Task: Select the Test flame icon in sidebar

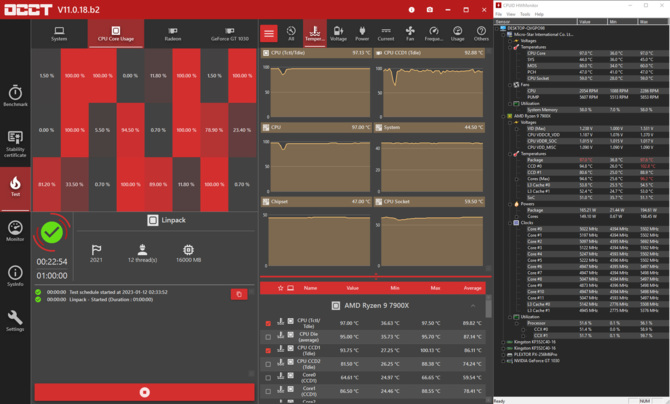Action: coord(15,186)
